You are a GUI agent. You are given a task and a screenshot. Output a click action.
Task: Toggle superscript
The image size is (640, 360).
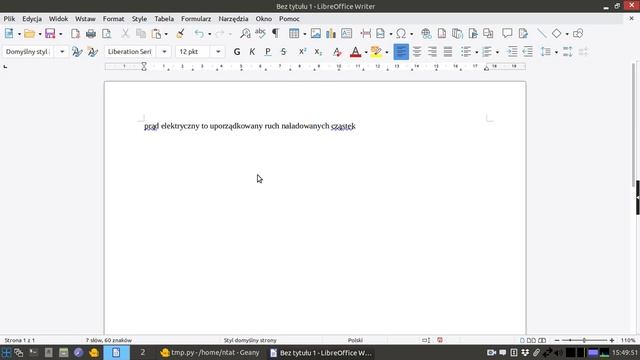302,52
